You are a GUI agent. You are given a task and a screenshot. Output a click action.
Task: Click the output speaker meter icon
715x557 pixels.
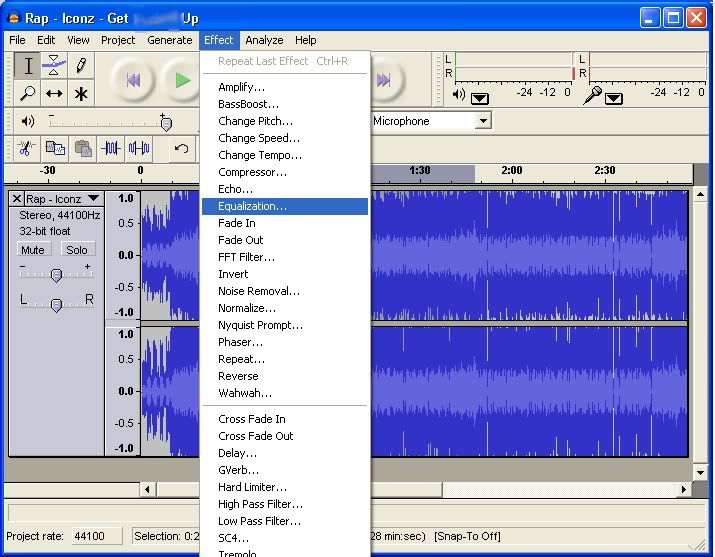pyautogui.click(x=459, y=94)
